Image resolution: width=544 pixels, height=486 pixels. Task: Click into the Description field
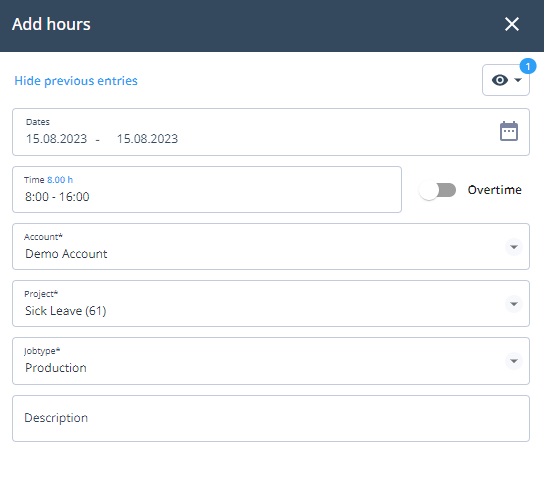(271, 418)
